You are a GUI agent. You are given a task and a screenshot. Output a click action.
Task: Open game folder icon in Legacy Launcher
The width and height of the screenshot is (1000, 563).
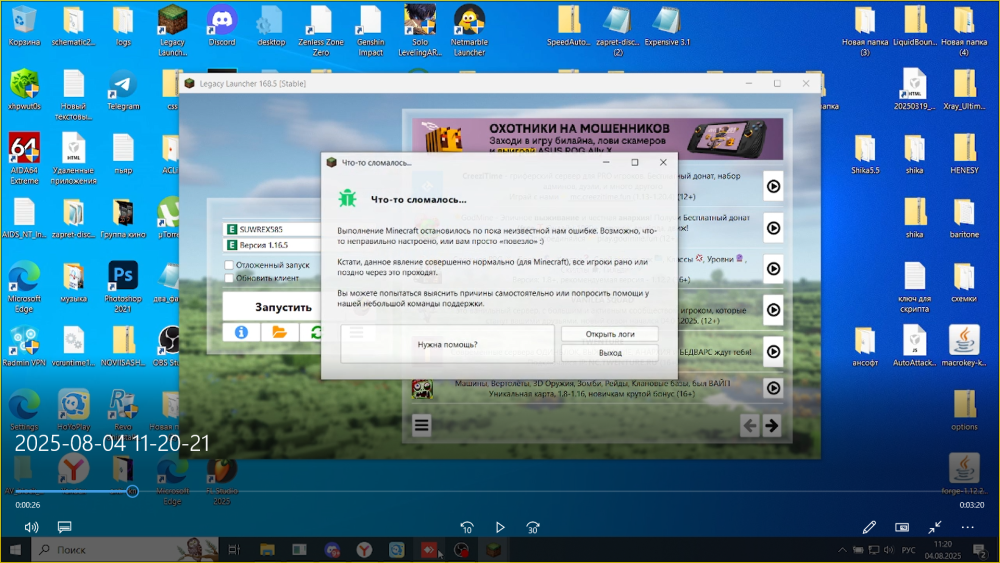coord(279,332)
